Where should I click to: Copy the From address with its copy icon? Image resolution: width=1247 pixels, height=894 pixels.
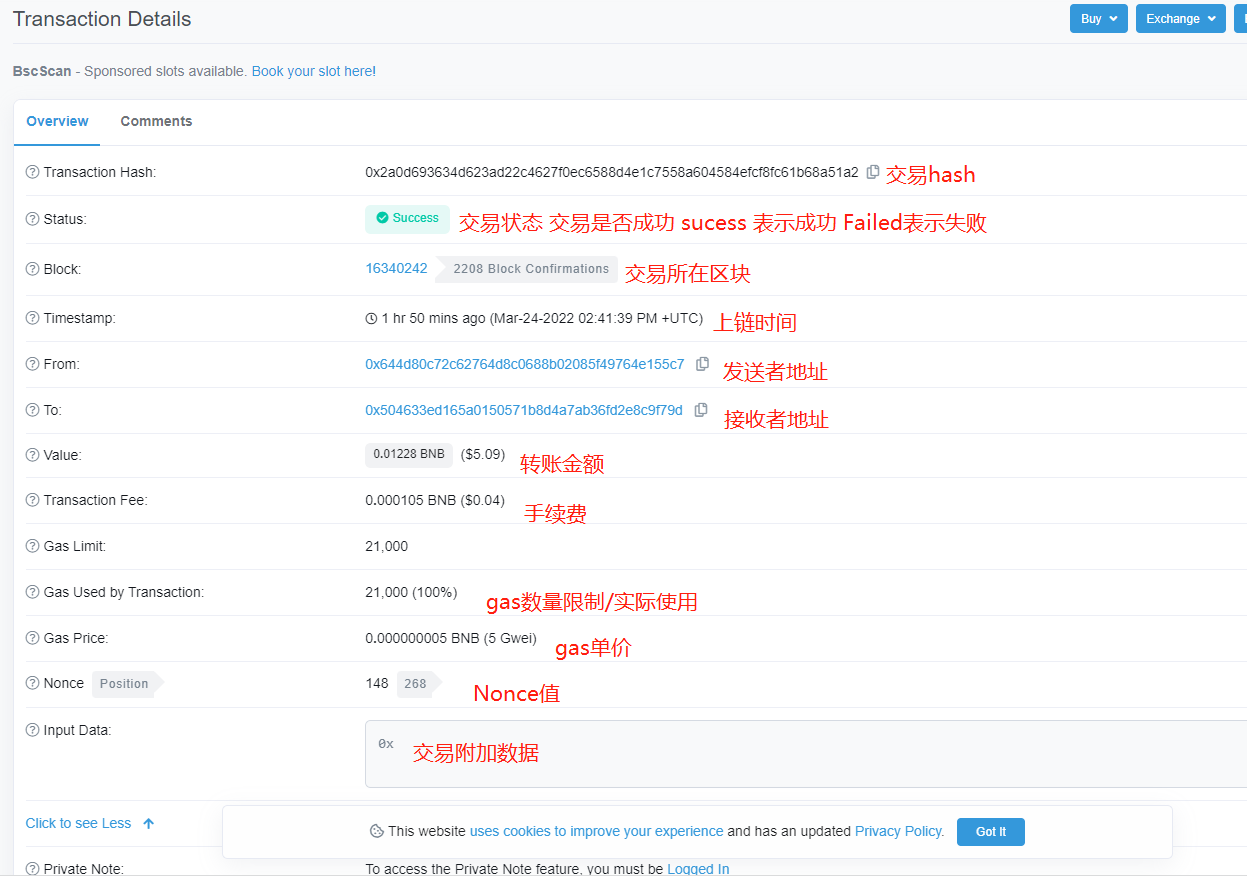(x=702, y=364)
